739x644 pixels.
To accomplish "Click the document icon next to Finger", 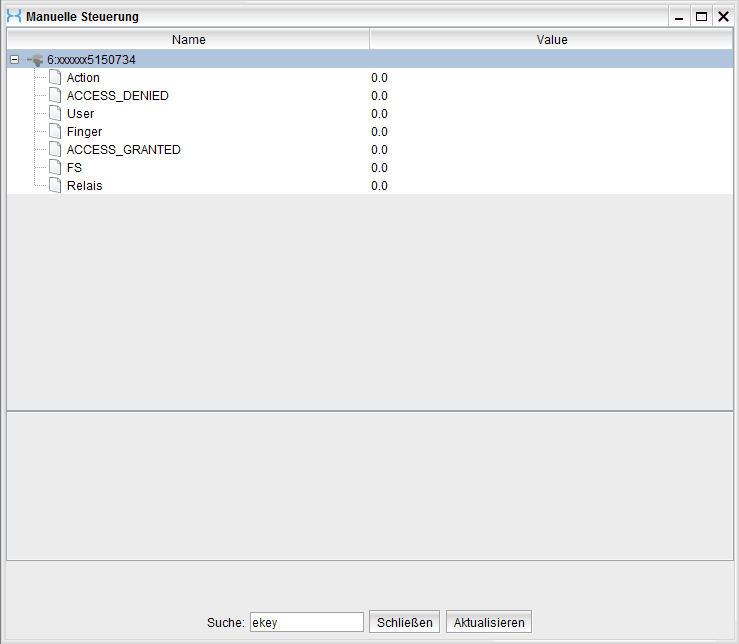I will tap(55, 132).
